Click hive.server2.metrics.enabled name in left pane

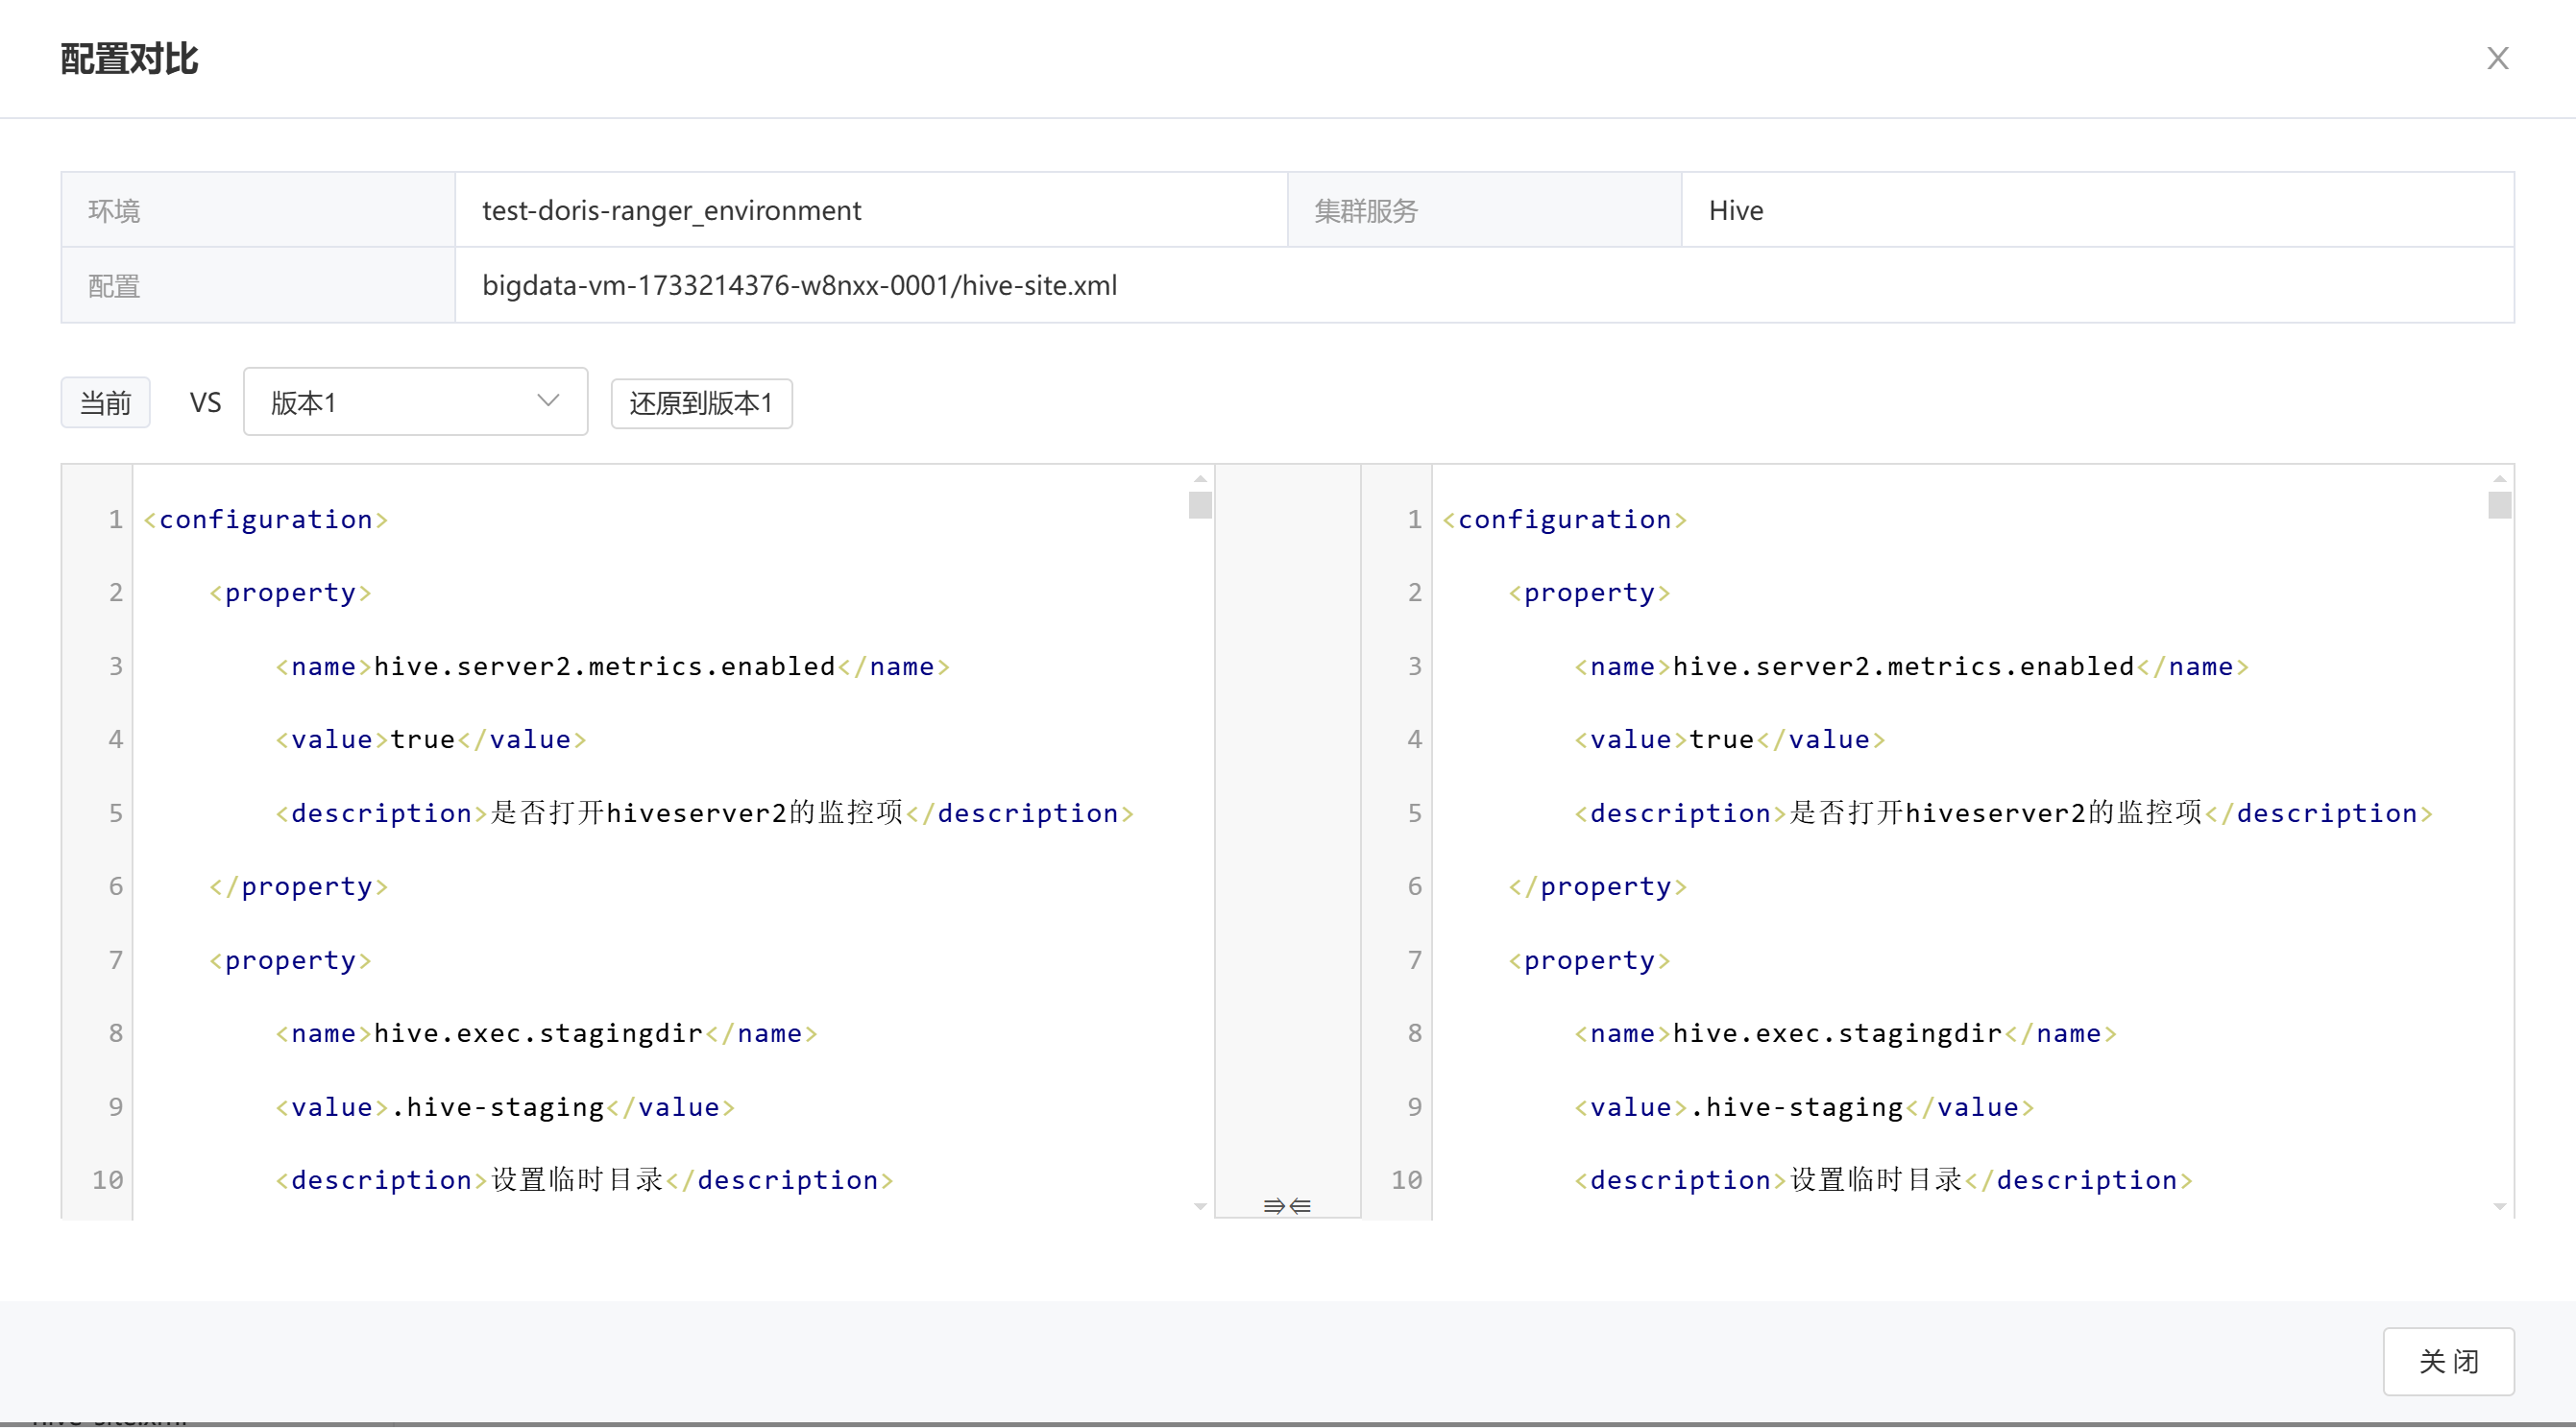click(604, 666)
